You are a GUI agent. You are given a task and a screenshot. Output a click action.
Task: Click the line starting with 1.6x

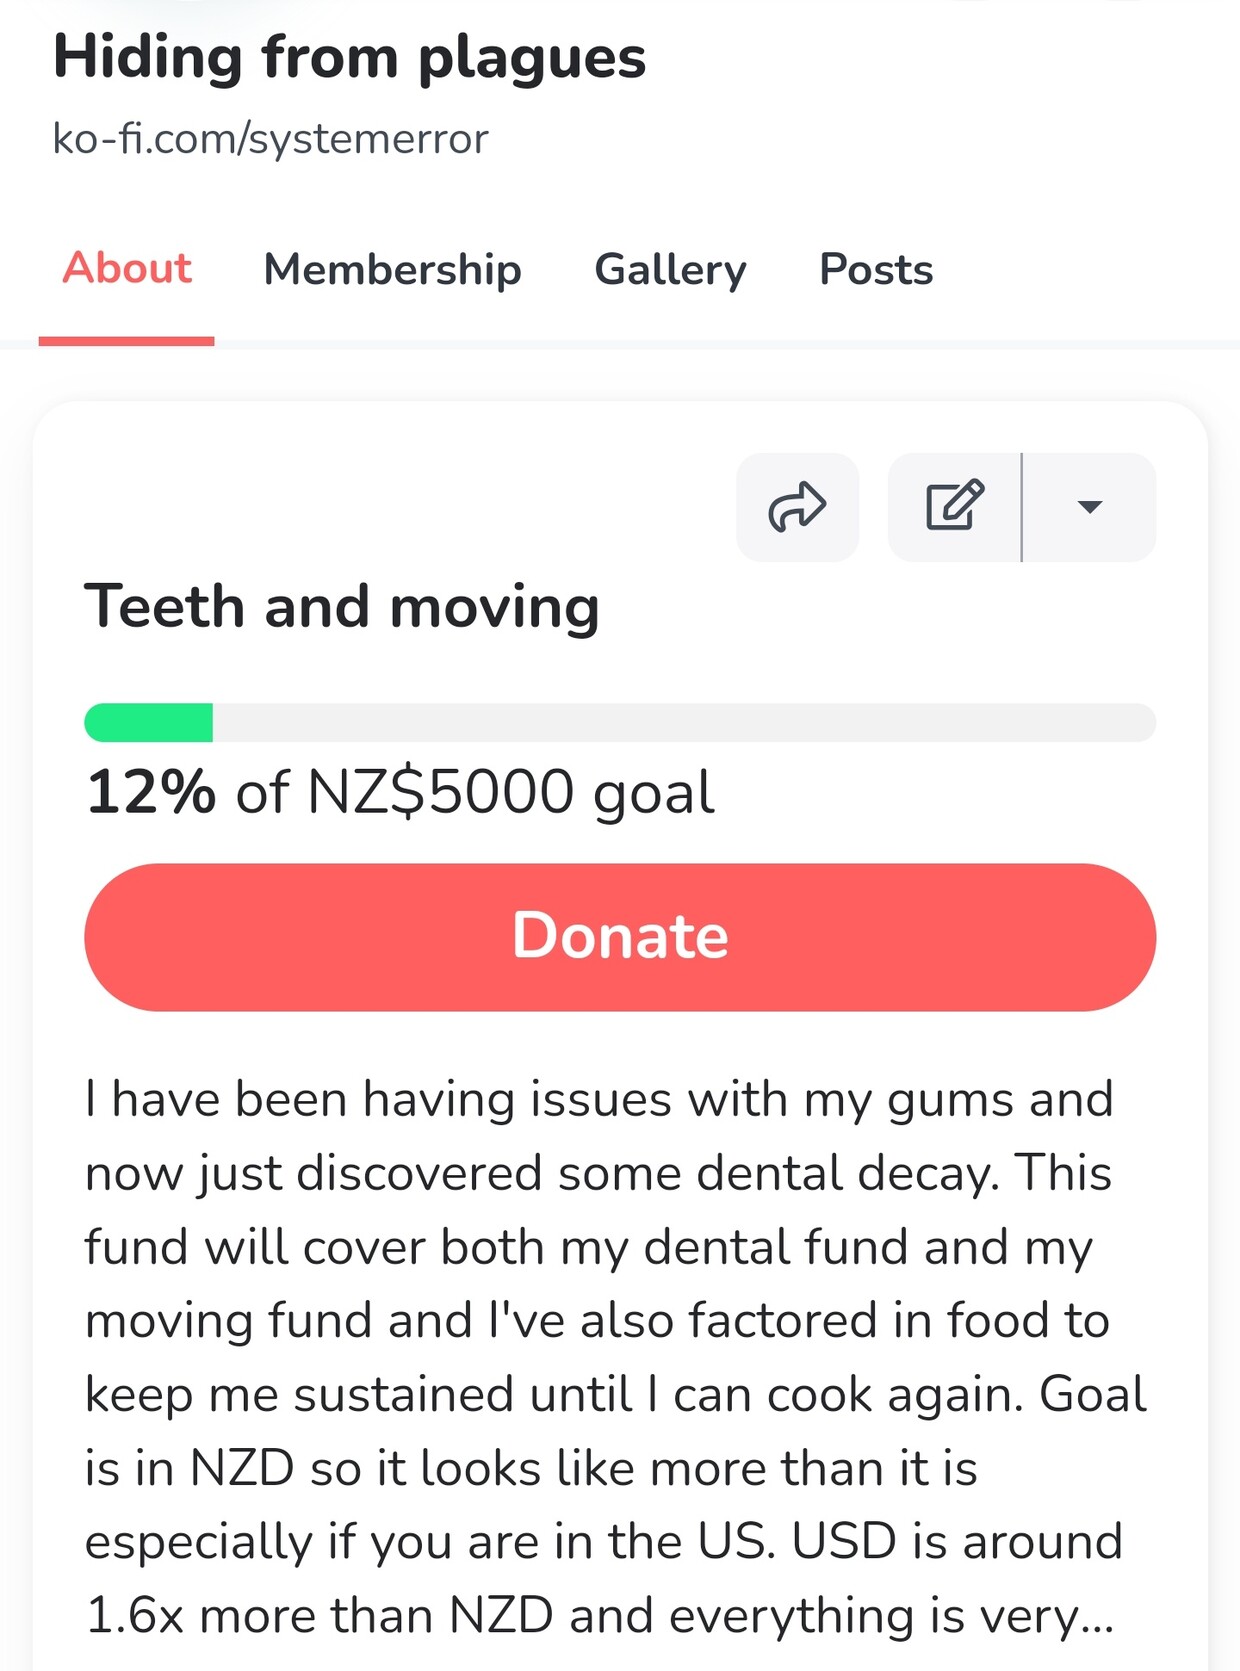[x=600, y=1616]
